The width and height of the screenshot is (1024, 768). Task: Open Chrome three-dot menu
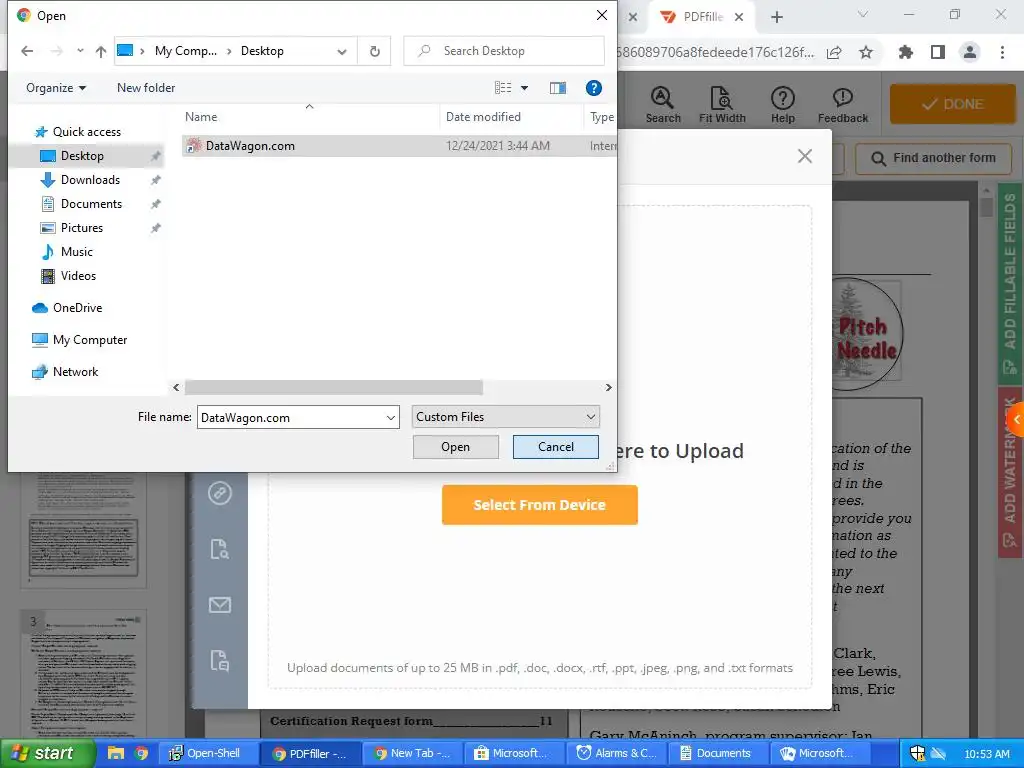tap(1002, 52)
